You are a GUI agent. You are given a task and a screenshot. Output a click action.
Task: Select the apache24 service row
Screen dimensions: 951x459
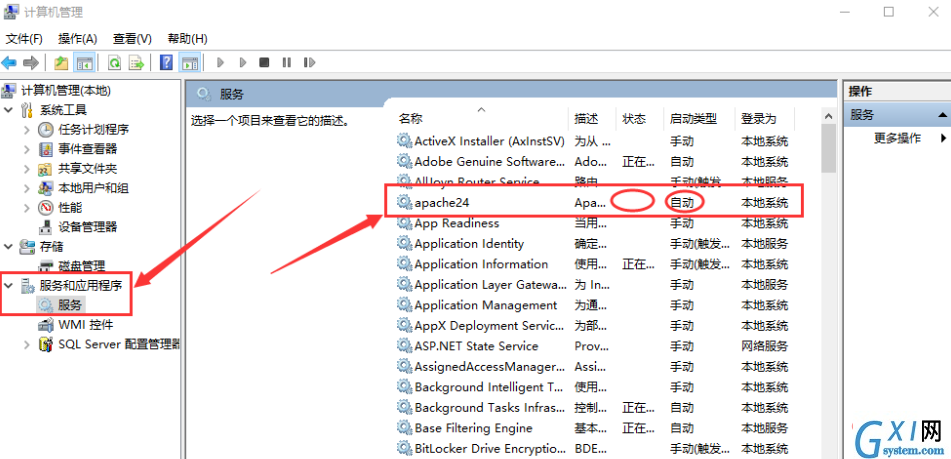coord(594,203)
